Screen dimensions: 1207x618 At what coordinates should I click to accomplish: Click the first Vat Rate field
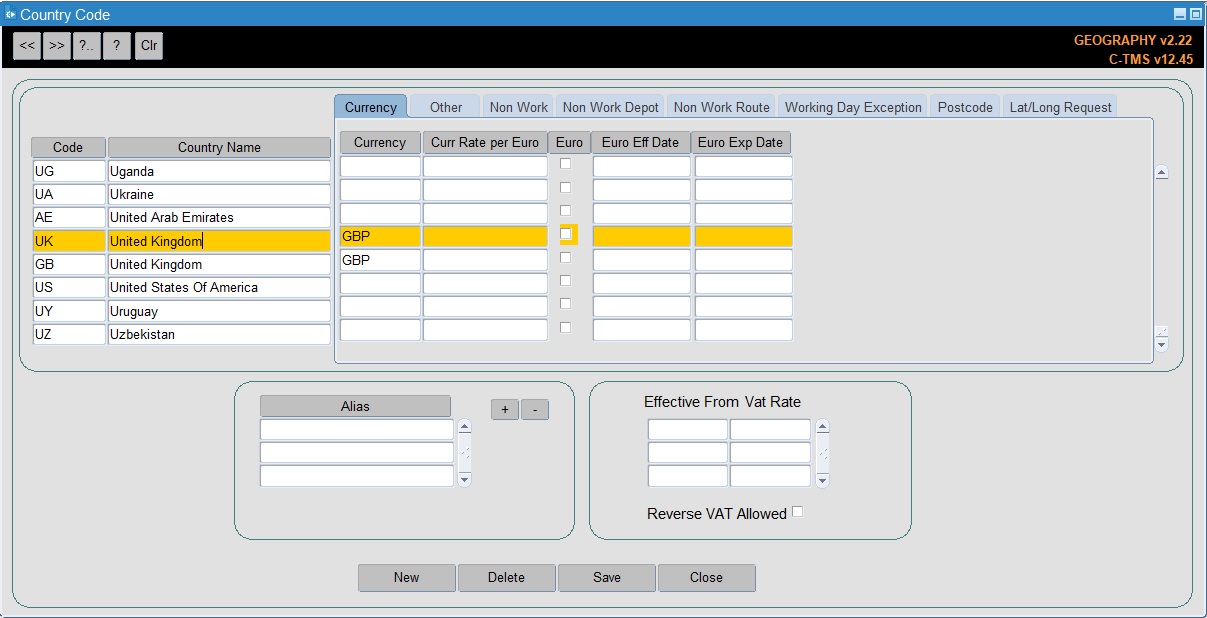770,430
